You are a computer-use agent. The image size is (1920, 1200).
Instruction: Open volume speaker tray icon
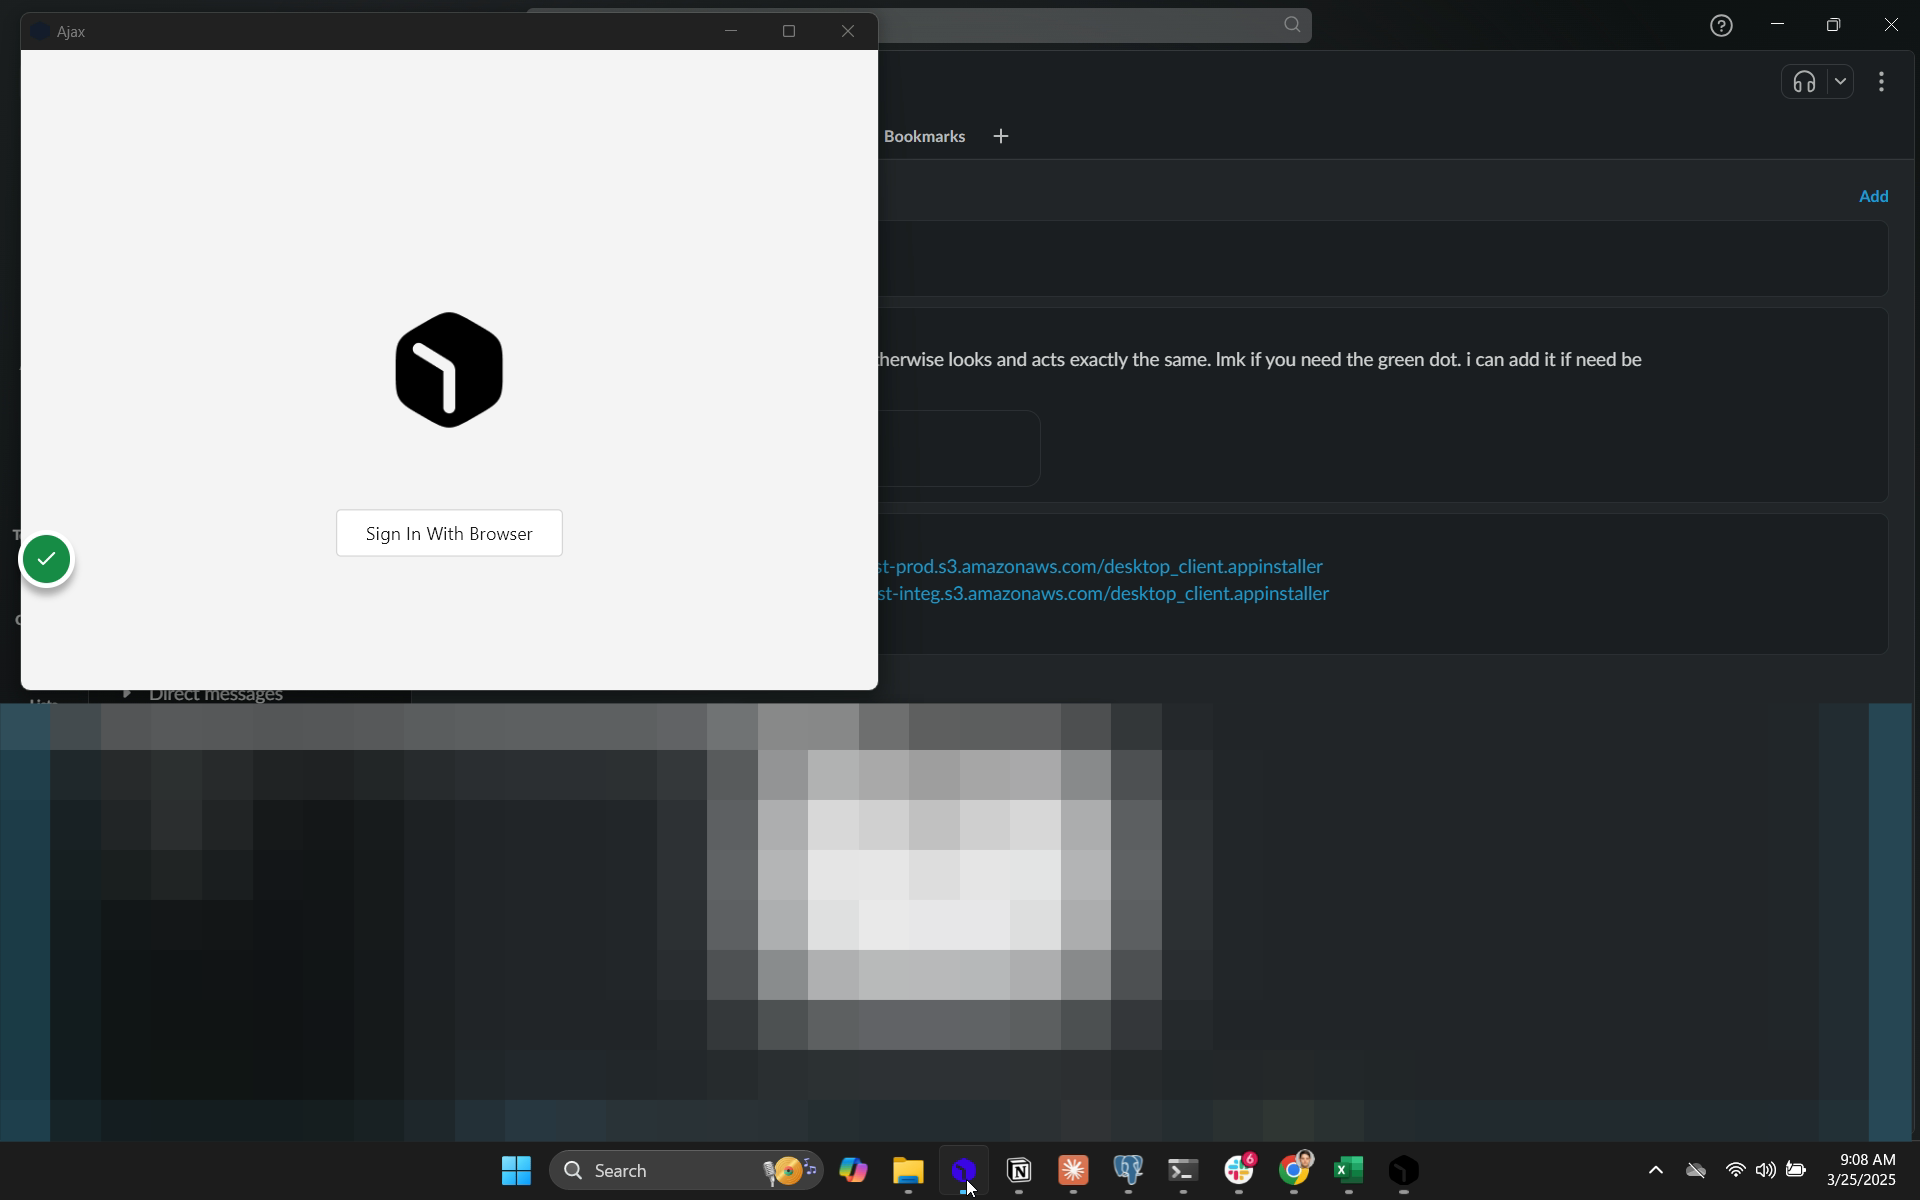click(x=1765, y=1170)
